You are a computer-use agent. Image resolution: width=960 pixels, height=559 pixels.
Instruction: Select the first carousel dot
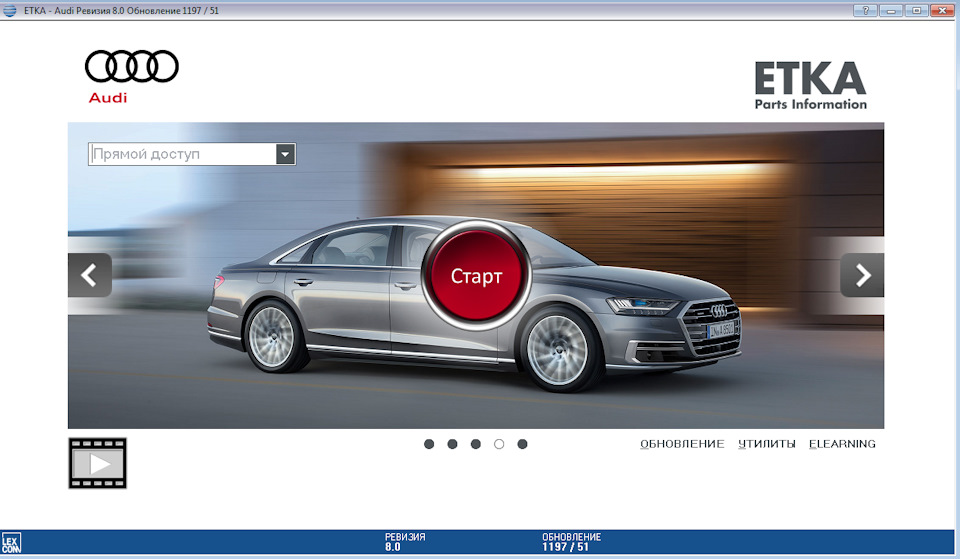[x=429, y=444]
